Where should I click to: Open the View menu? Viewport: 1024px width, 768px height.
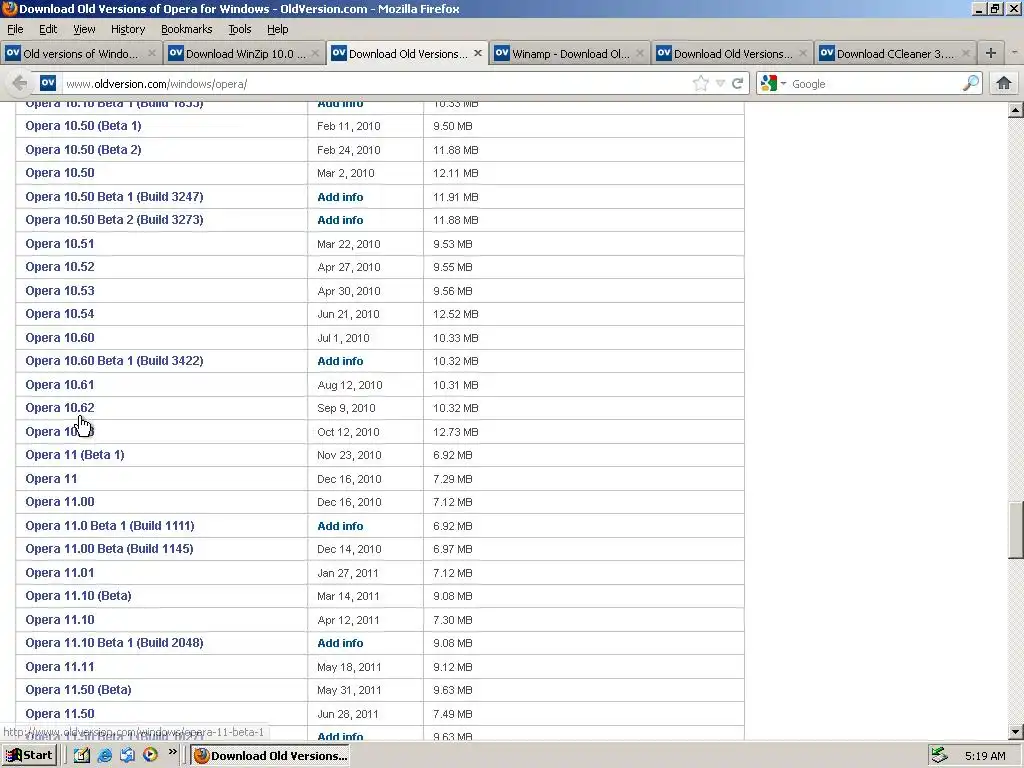[x=84, y=29]
